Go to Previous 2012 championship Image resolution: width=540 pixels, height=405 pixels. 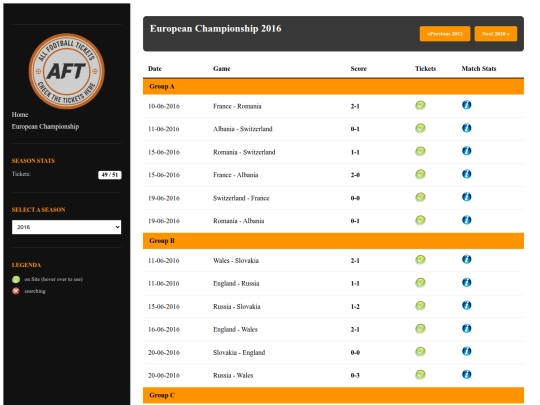(445, 34)
